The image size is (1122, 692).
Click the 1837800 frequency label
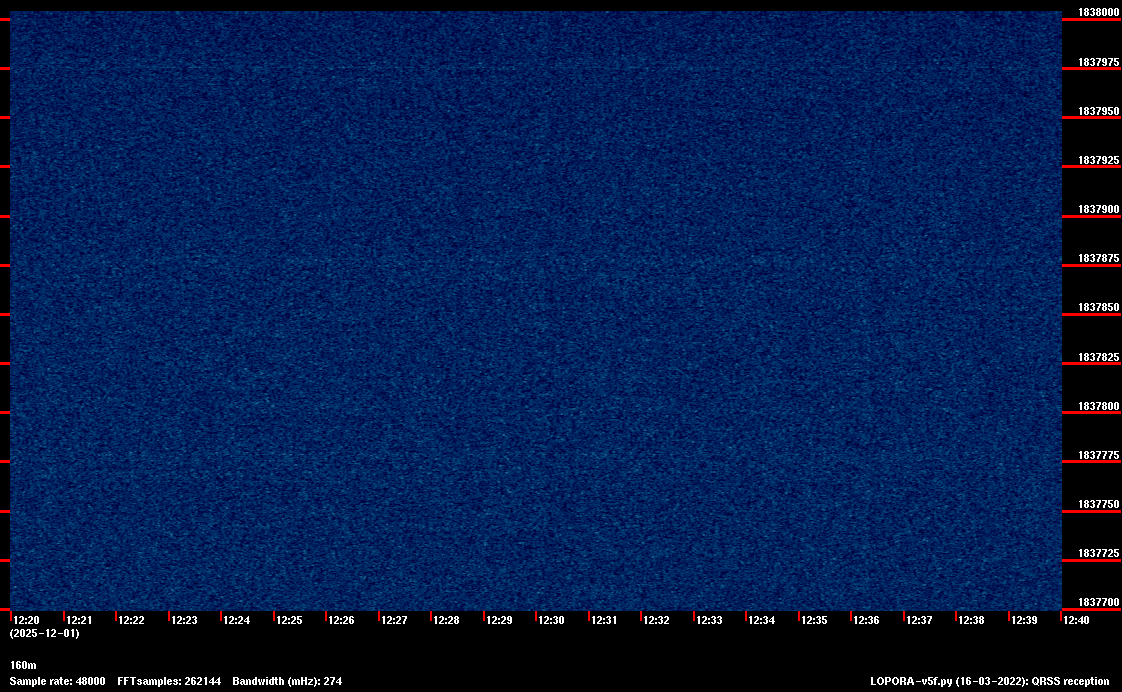[x=1098, y=406]
